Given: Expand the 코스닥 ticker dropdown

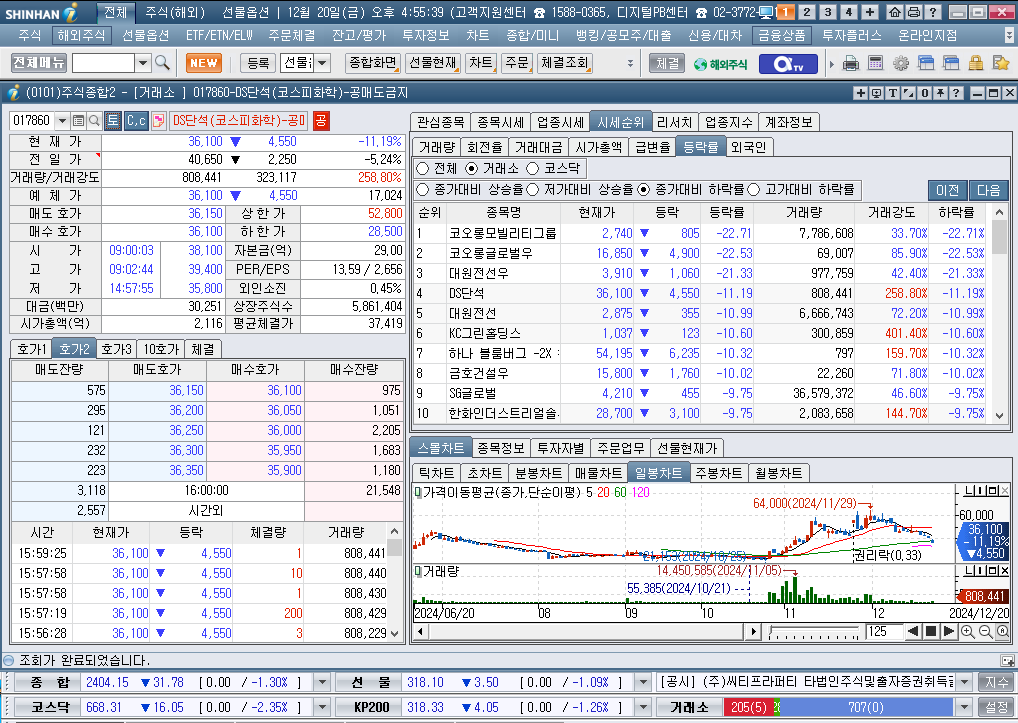Looking at the screenshot, I should click(x=321, y=707).
